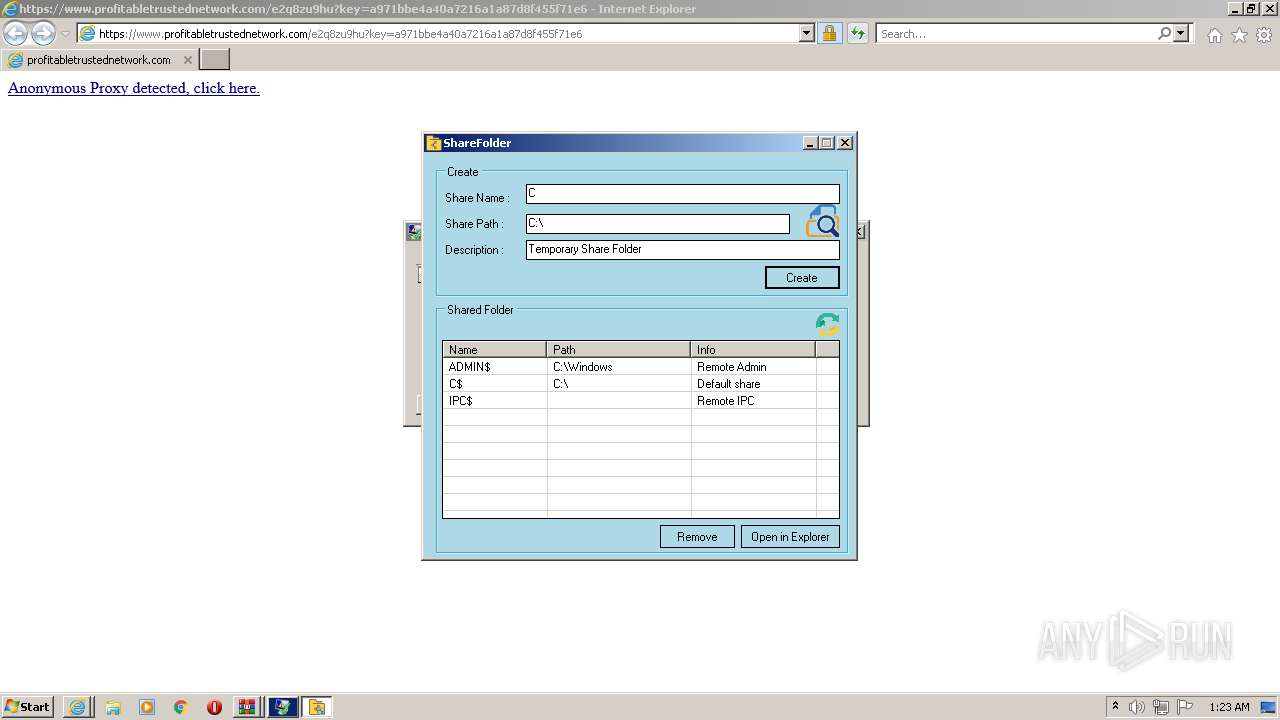
Task: Launch the media player taskbar icon
Action: 147,707
